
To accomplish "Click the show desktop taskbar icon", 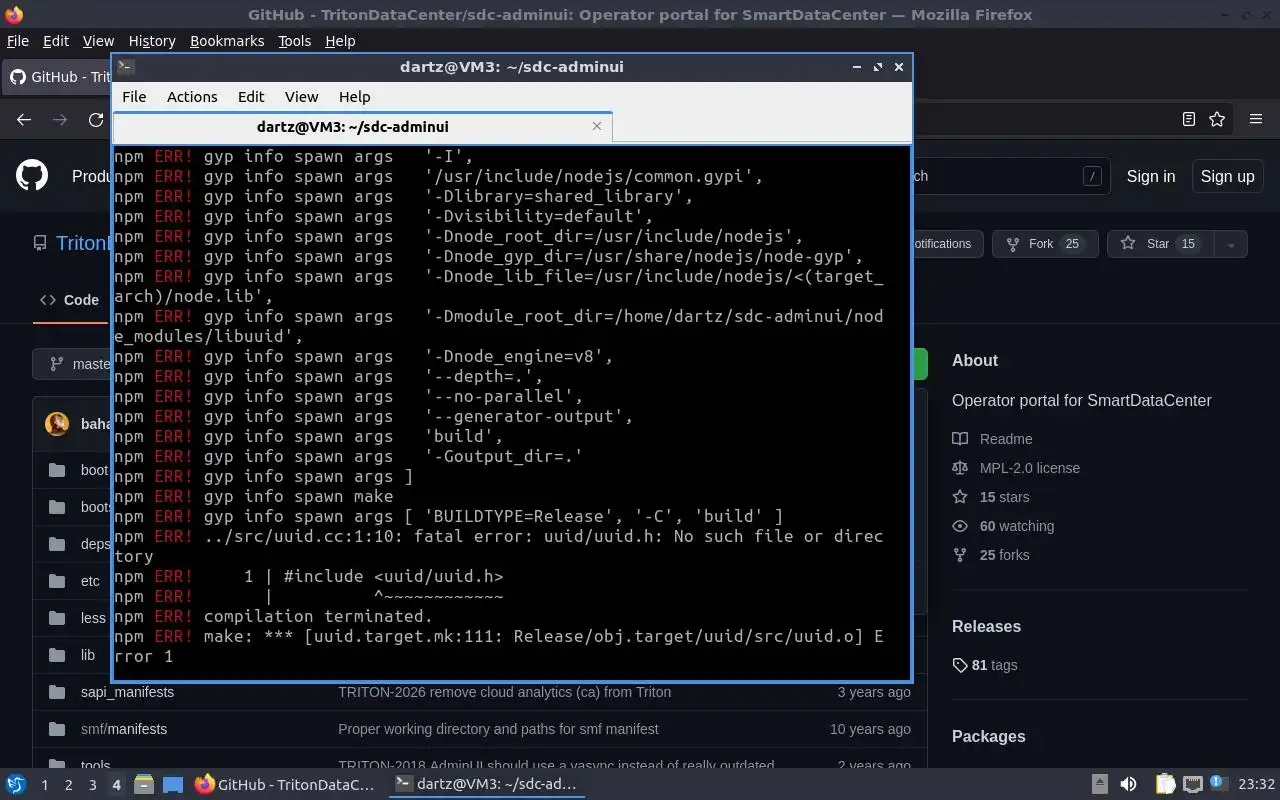I will click(x=172, y=785).
